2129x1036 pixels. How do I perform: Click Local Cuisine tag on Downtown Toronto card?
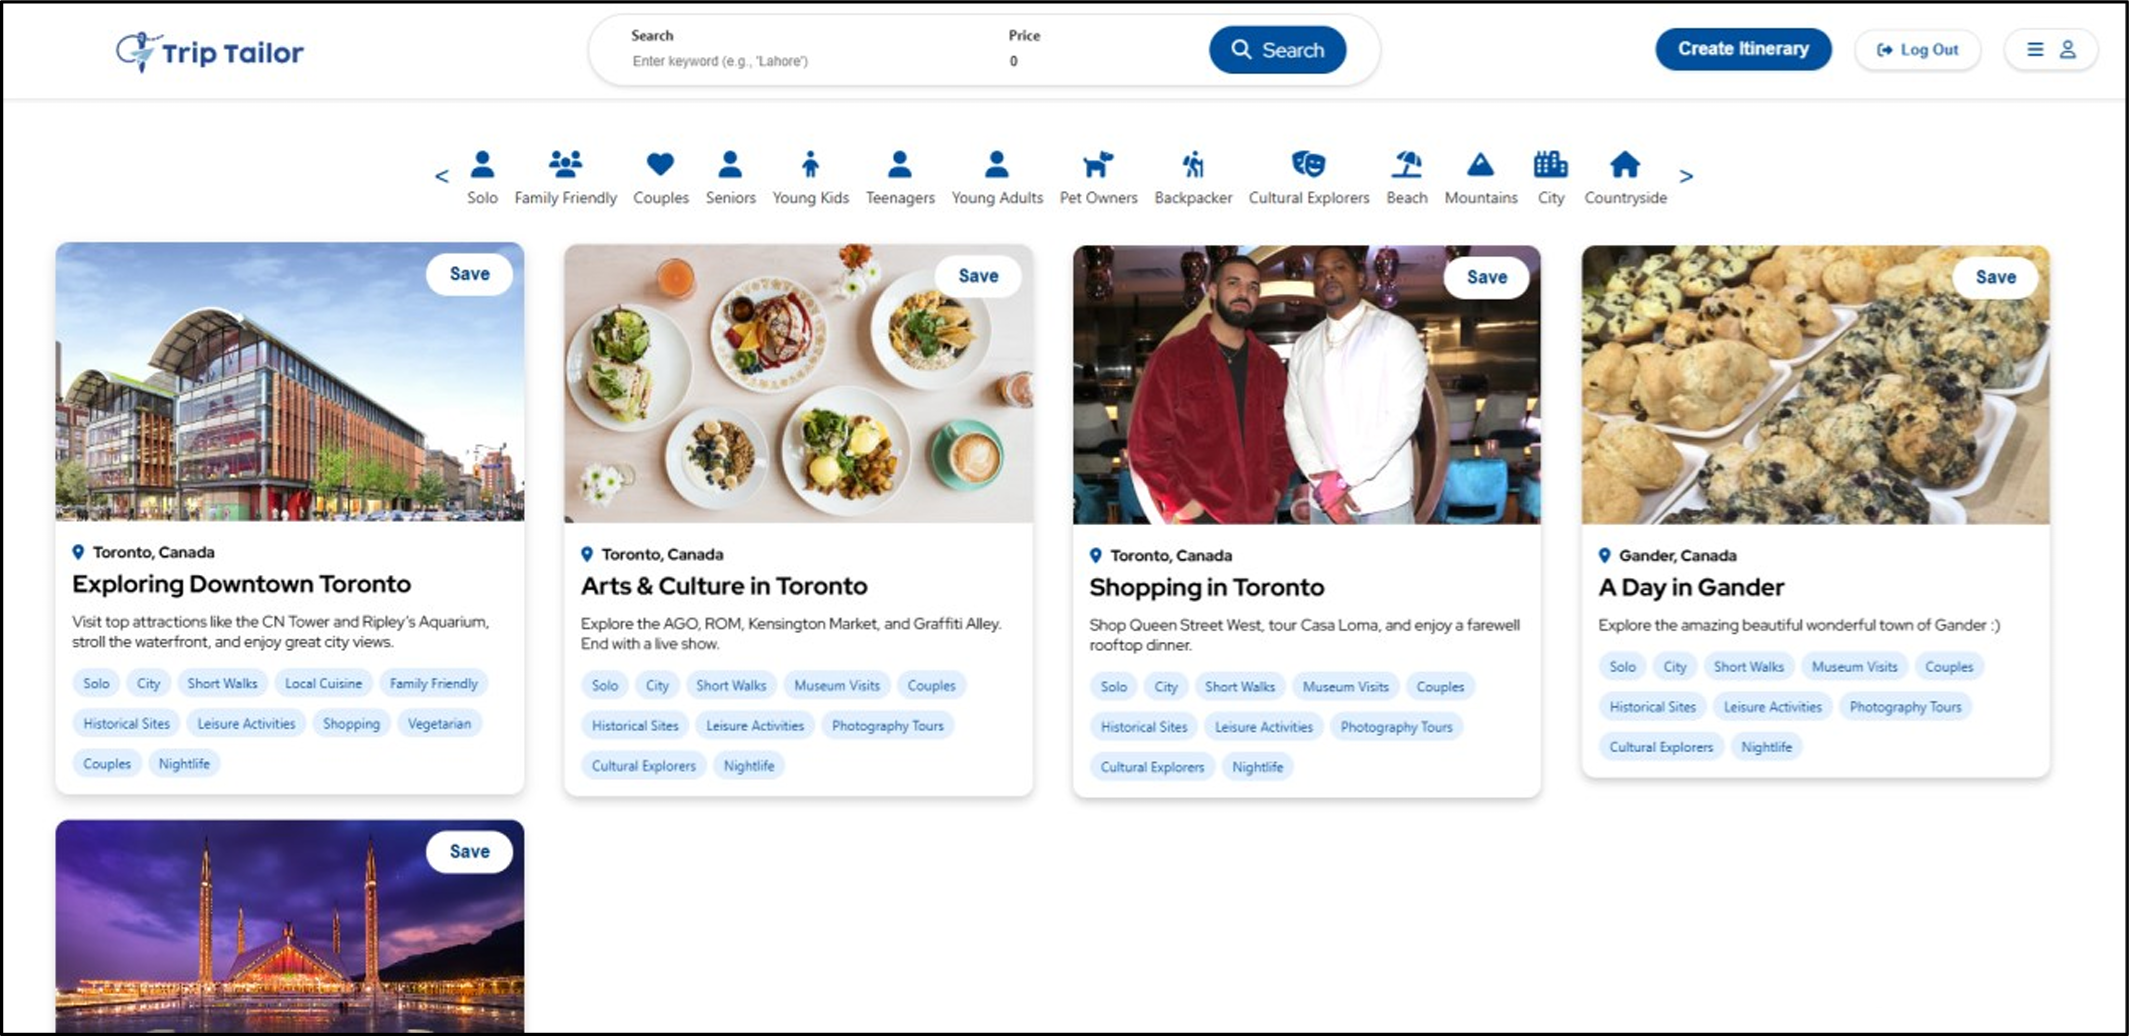[323, 684]
